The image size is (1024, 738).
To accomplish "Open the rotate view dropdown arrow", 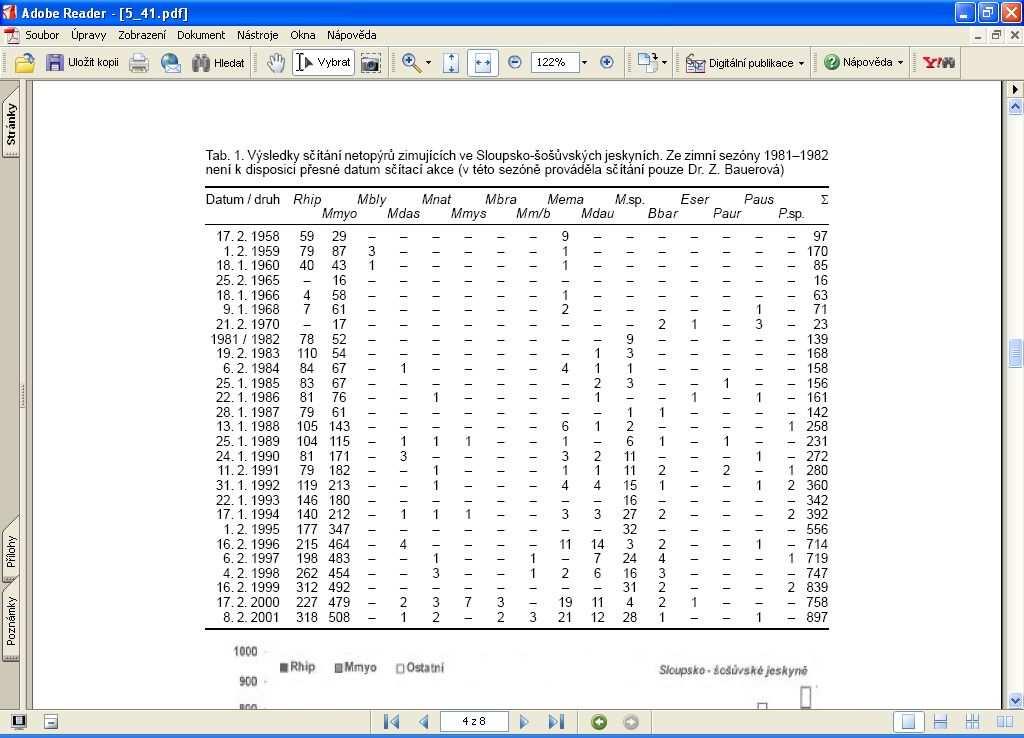I will point(665,63).
